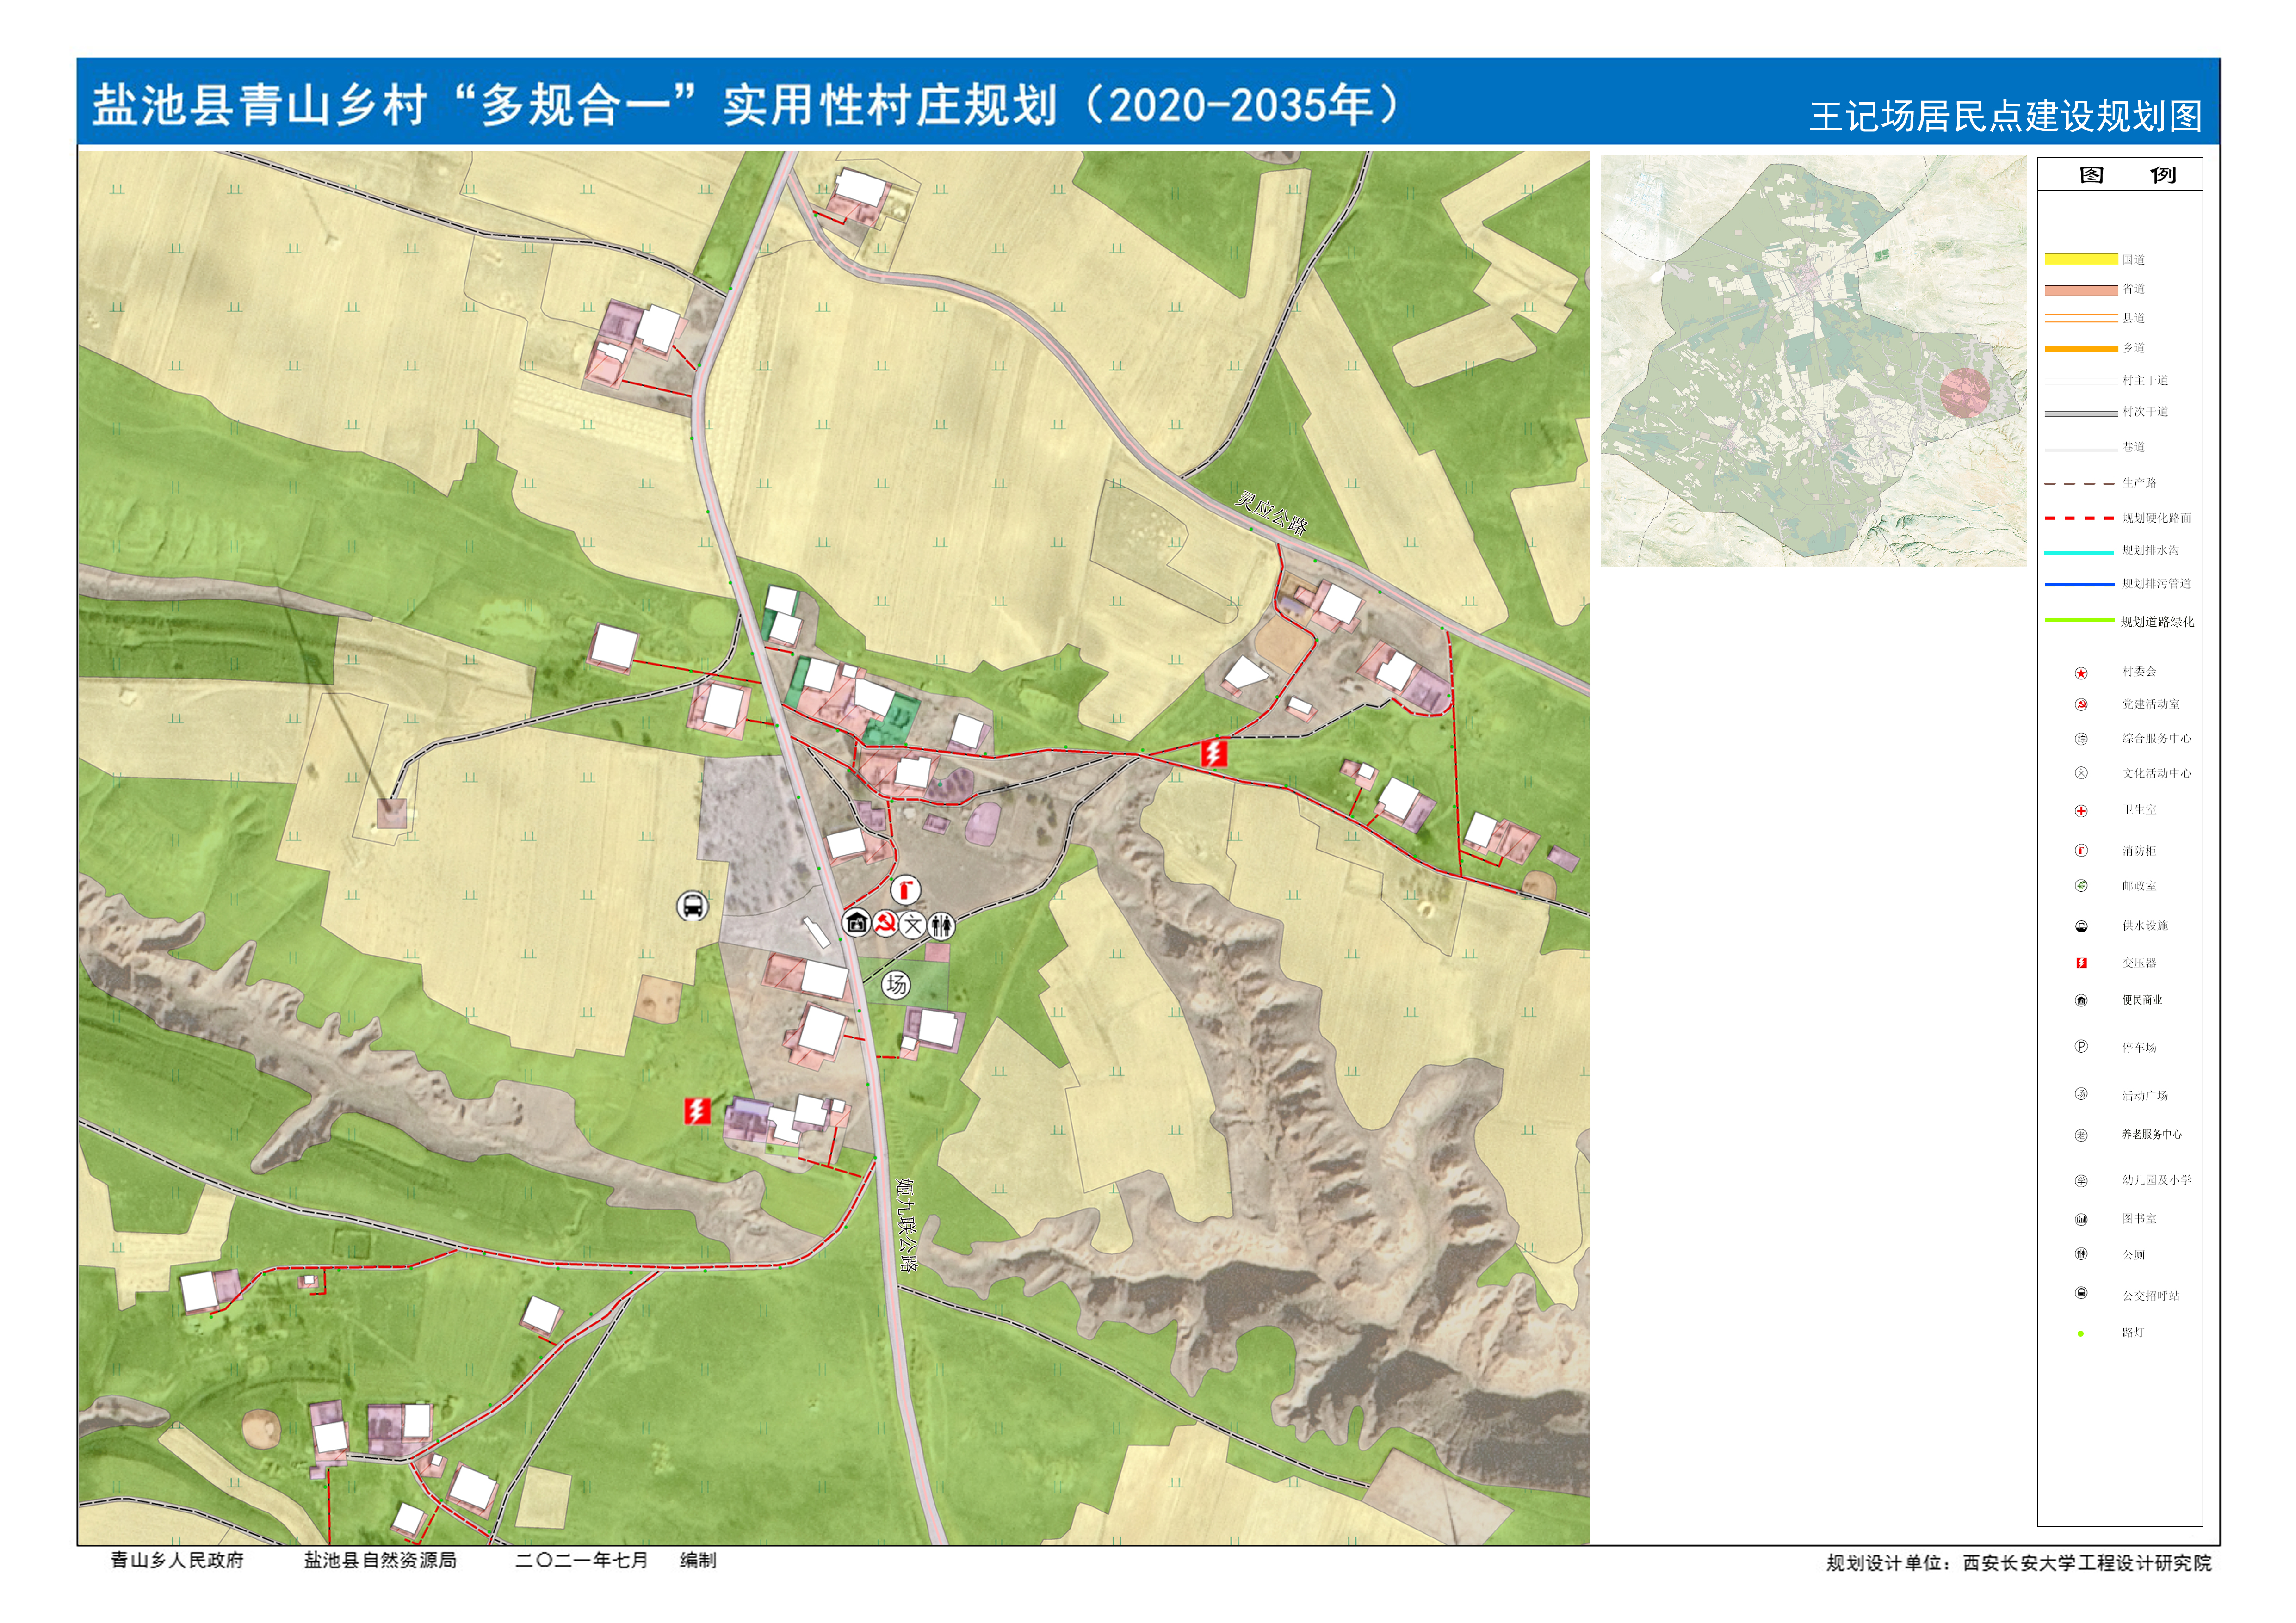Click the 变压器 lightning icon in the legend
Image resolution: width=2296 pixels, height=1623 pixels.
click(2081, 962)
